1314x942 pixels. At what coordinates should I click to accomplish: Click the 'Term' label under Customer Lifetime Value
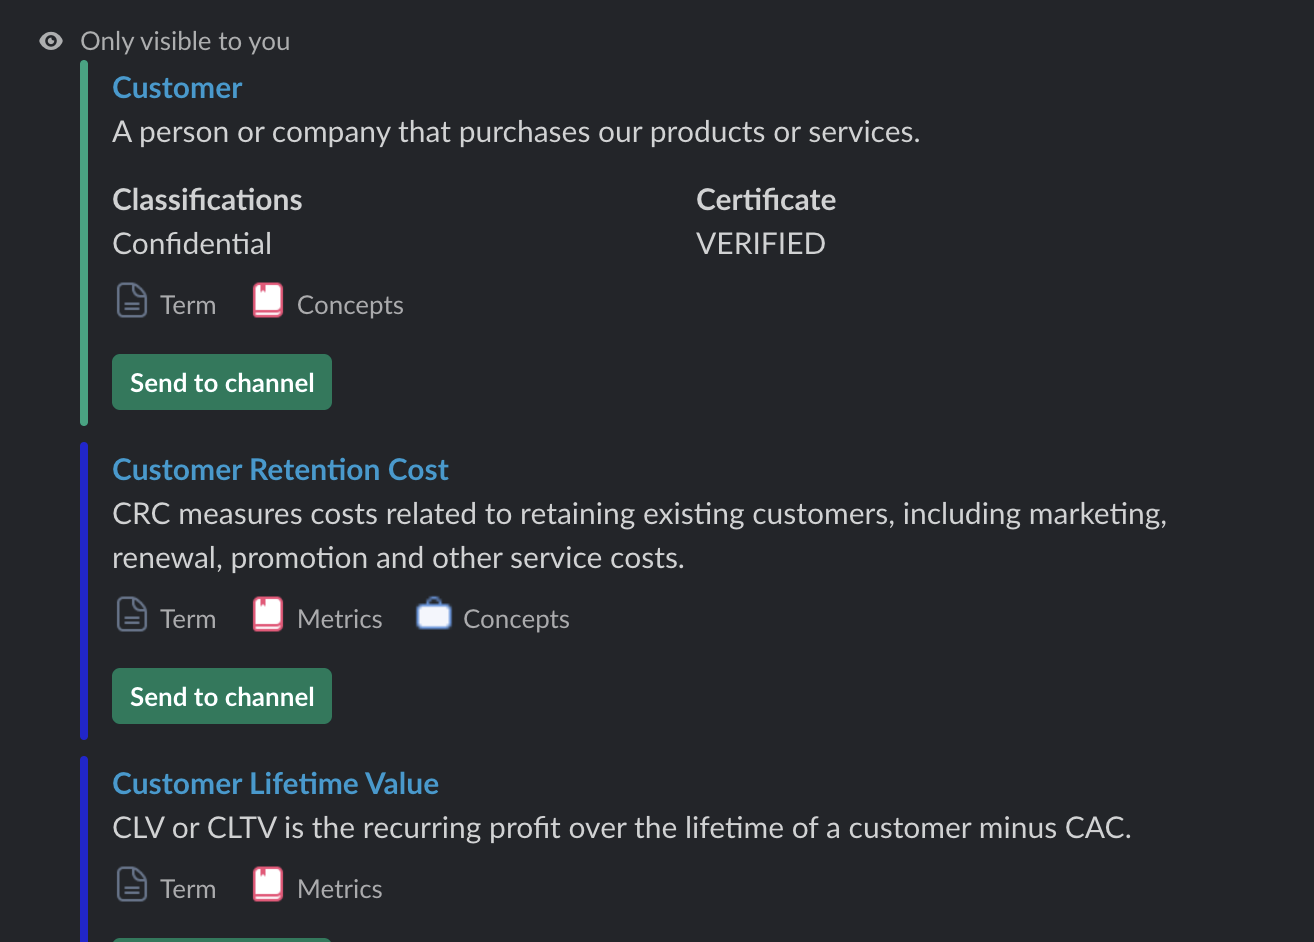click(188, 889)
